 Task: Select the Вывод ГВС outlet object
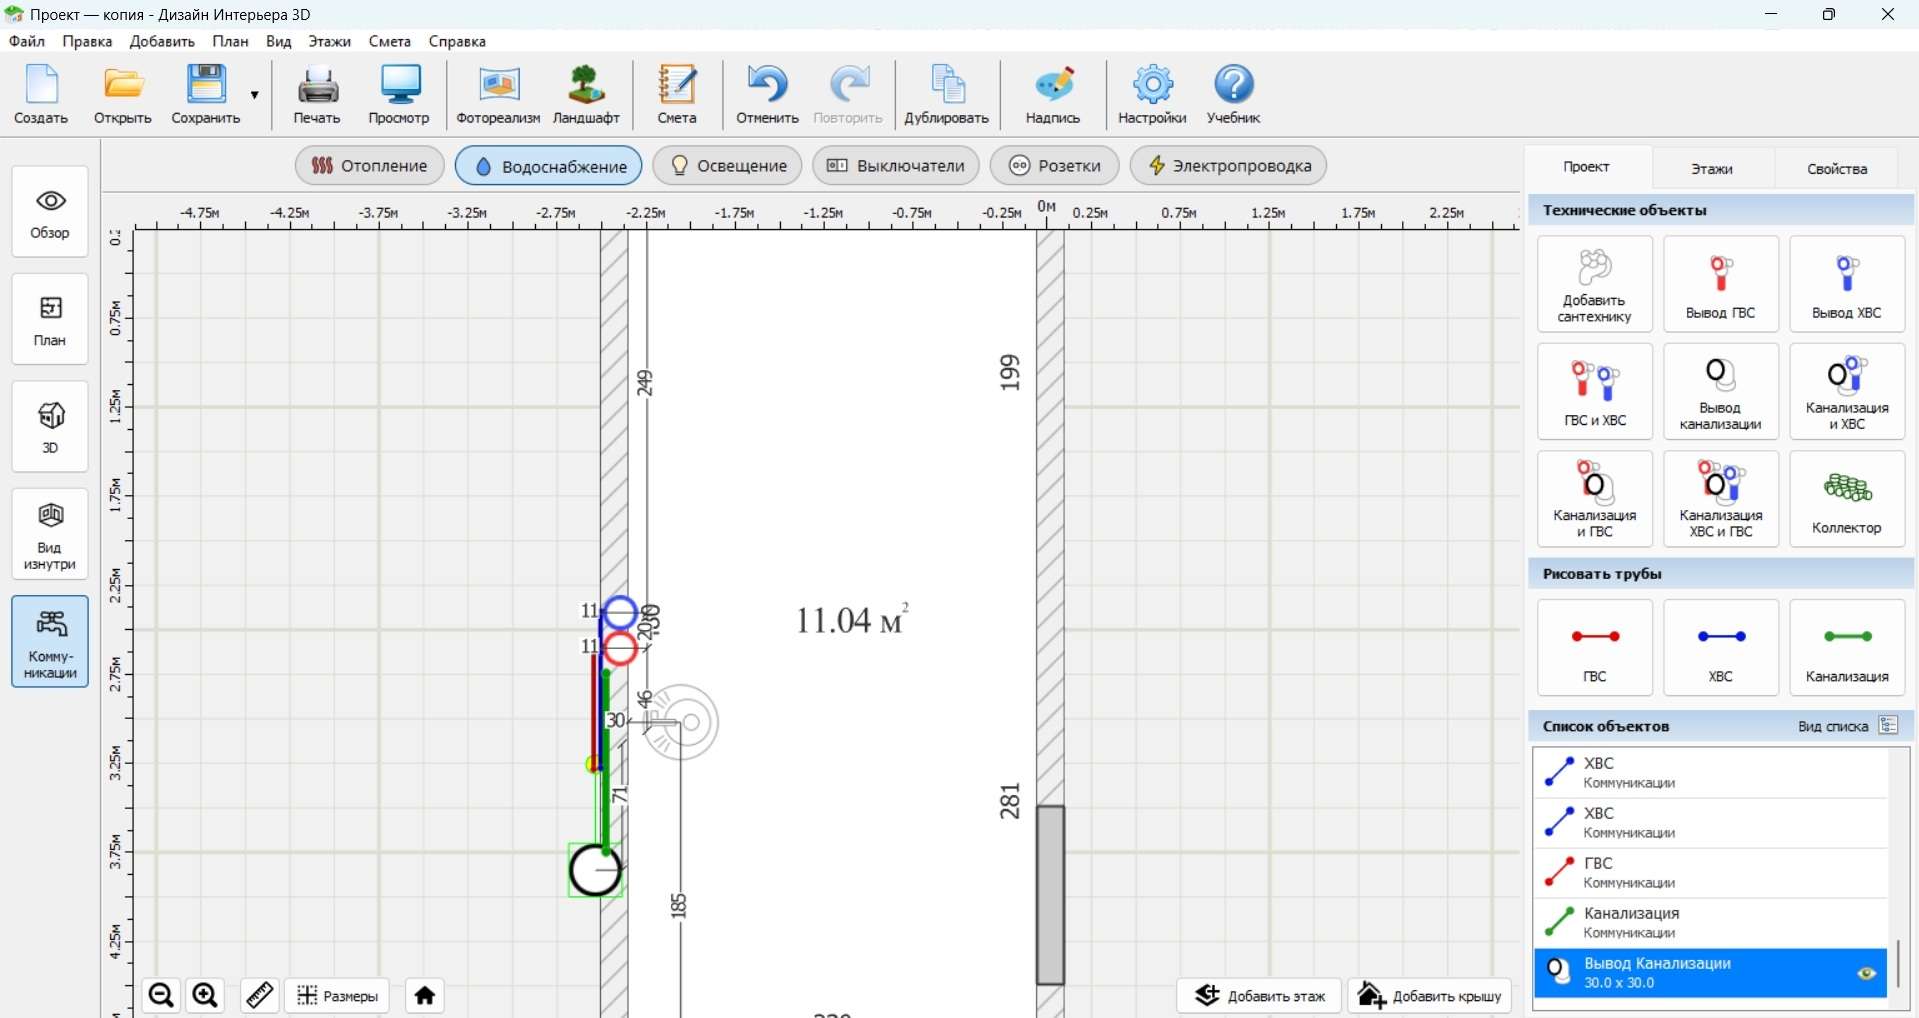click(1720, 284)
